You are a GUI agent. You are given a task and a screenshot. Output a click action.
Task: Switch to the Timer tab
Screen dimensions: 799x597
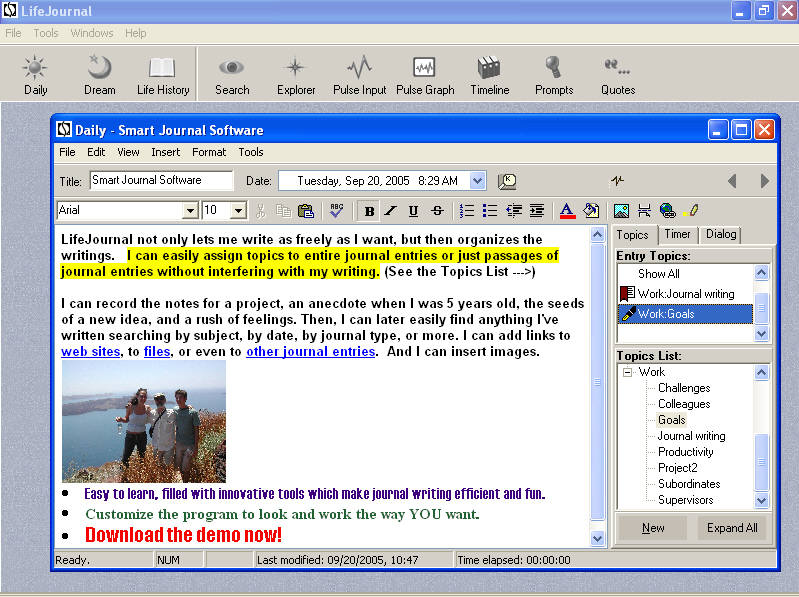677,234
